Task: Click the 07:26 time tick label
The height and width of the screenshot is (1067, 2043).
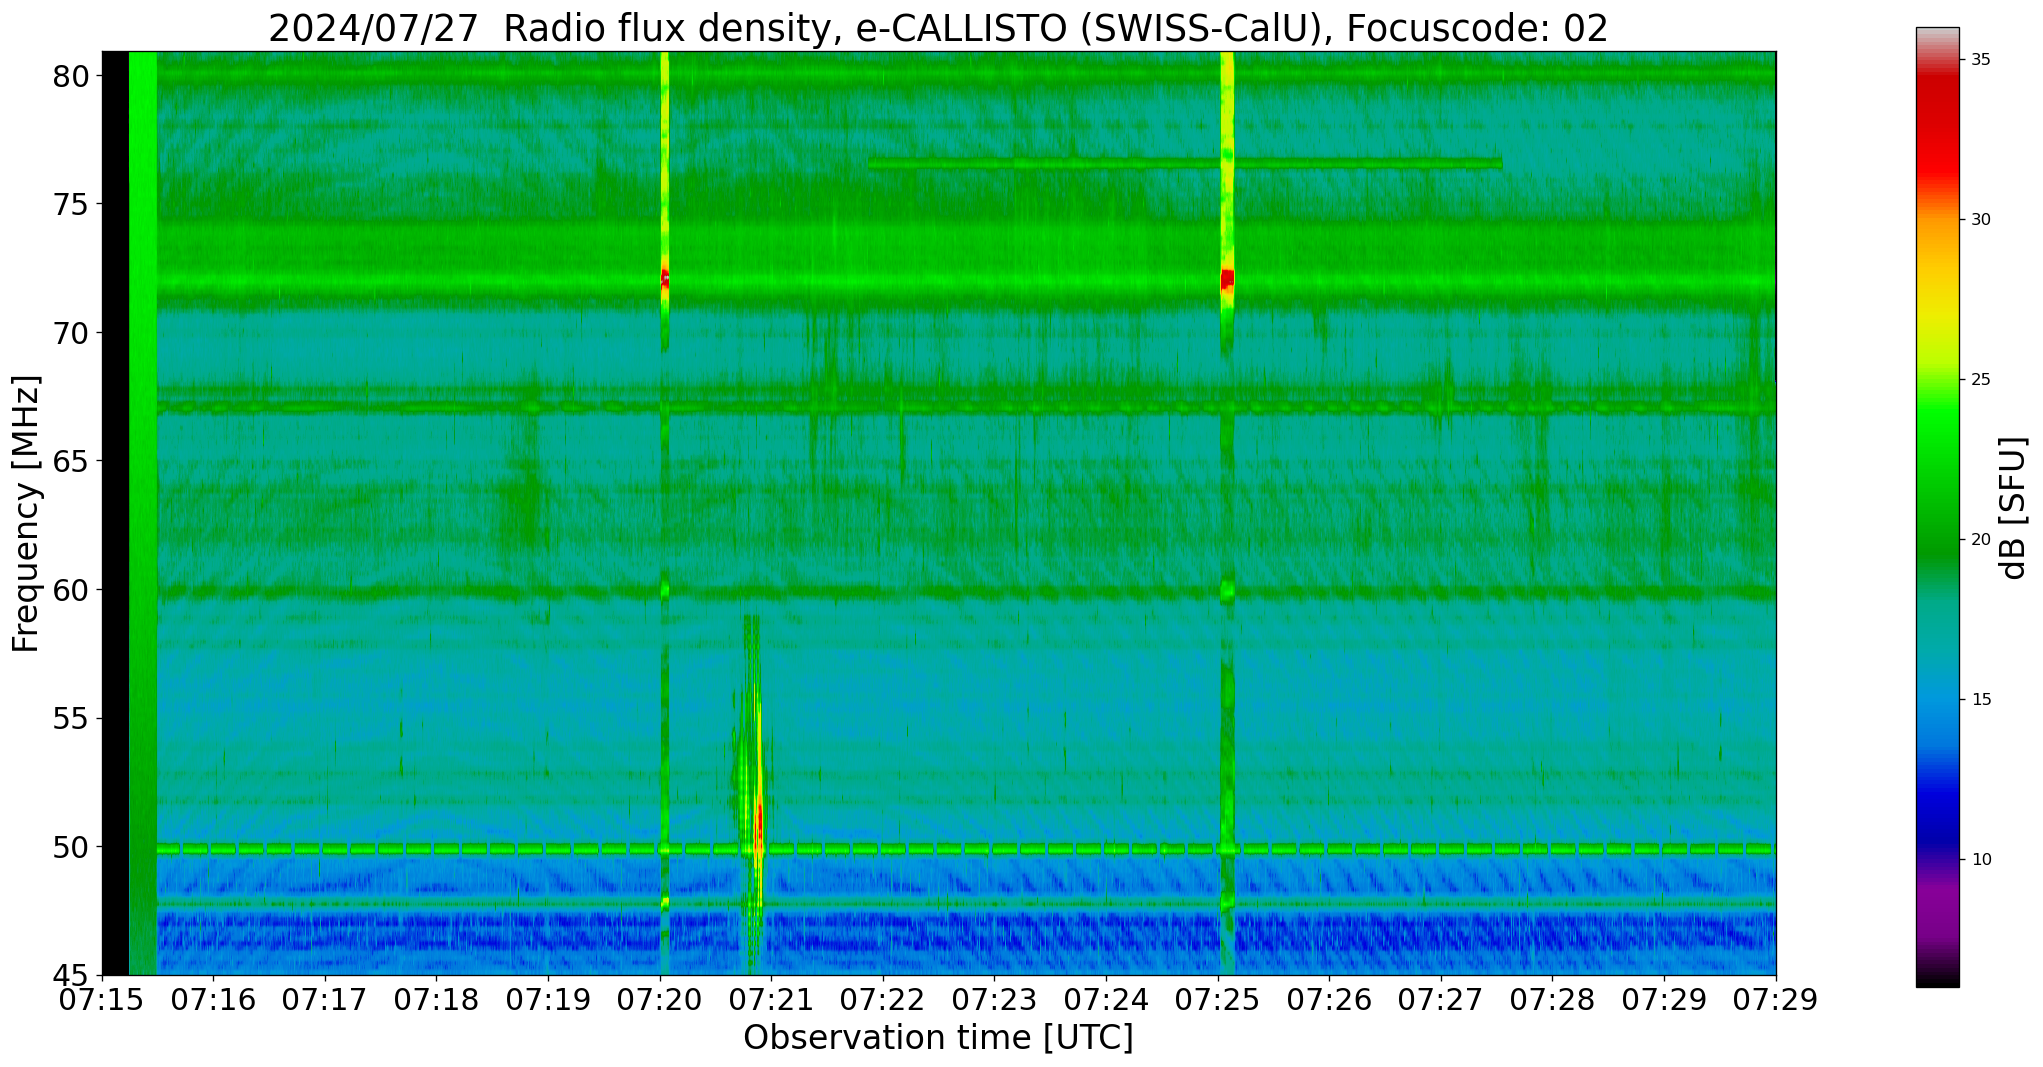Action: [x=1329, y=1000]
